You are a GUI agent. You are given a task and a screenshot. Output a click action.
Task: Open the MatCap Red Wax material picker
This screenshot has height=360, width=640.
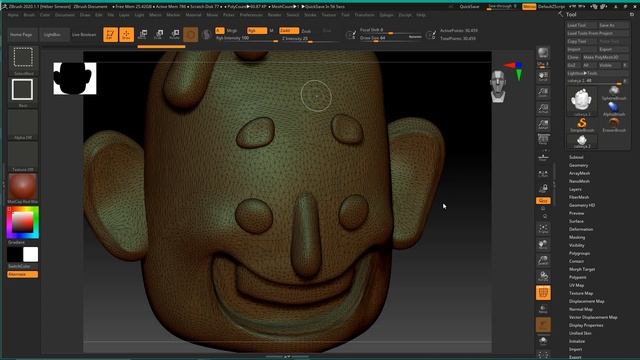click(23, 188)
